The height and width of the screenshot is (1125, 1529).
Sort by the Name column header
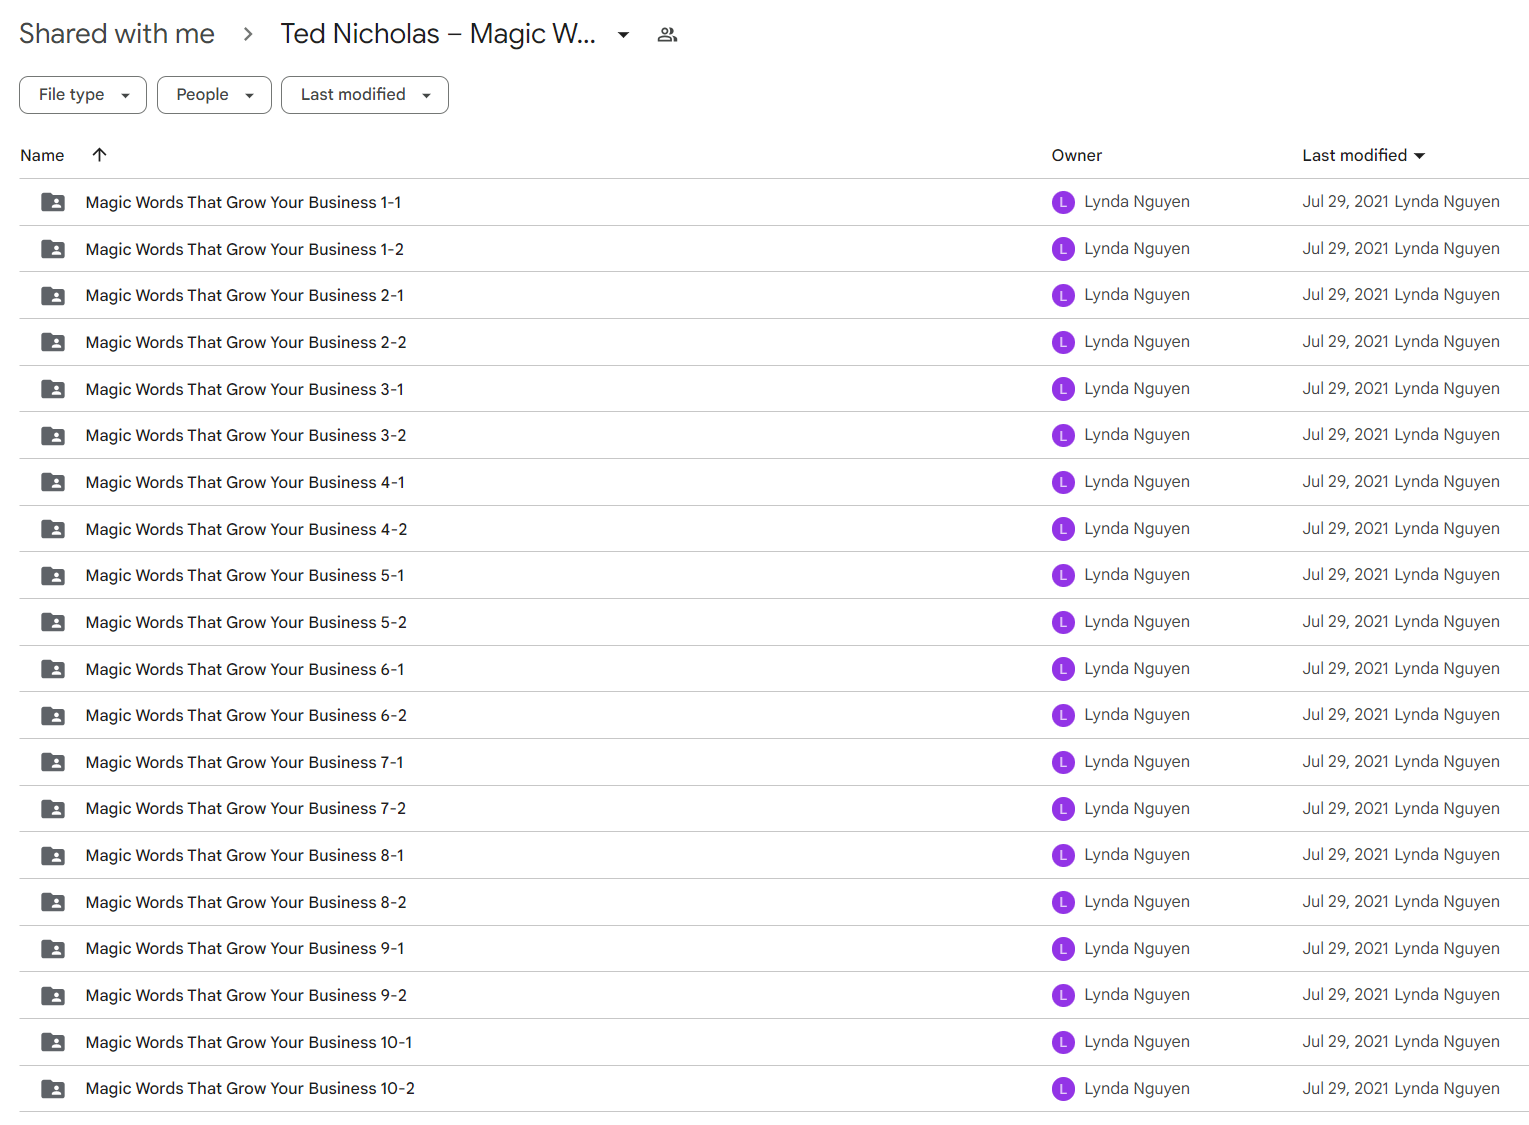click(42, 155)
